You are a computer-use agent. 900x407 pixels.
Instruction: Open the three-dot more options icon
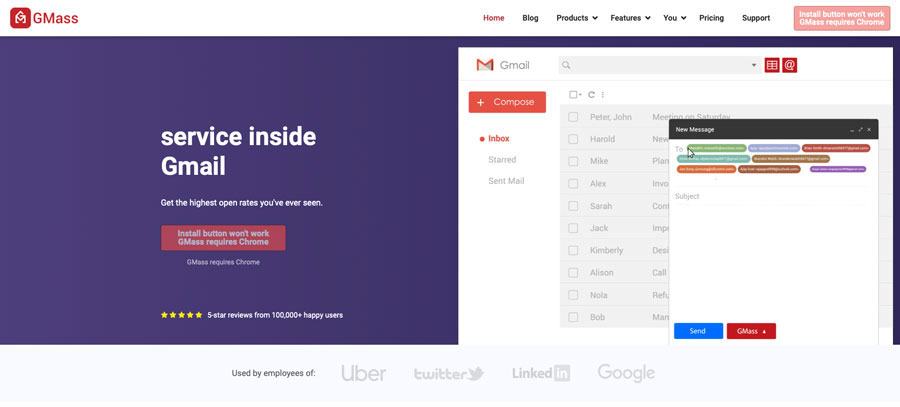coord(603,95)
